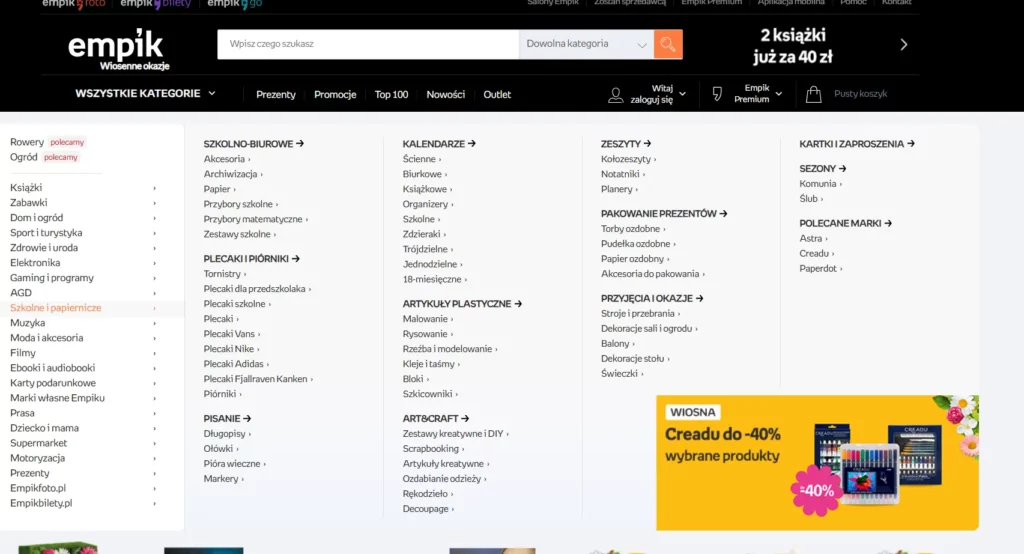
Task: Open the Creadu do -40% banner
Action: 817,462
